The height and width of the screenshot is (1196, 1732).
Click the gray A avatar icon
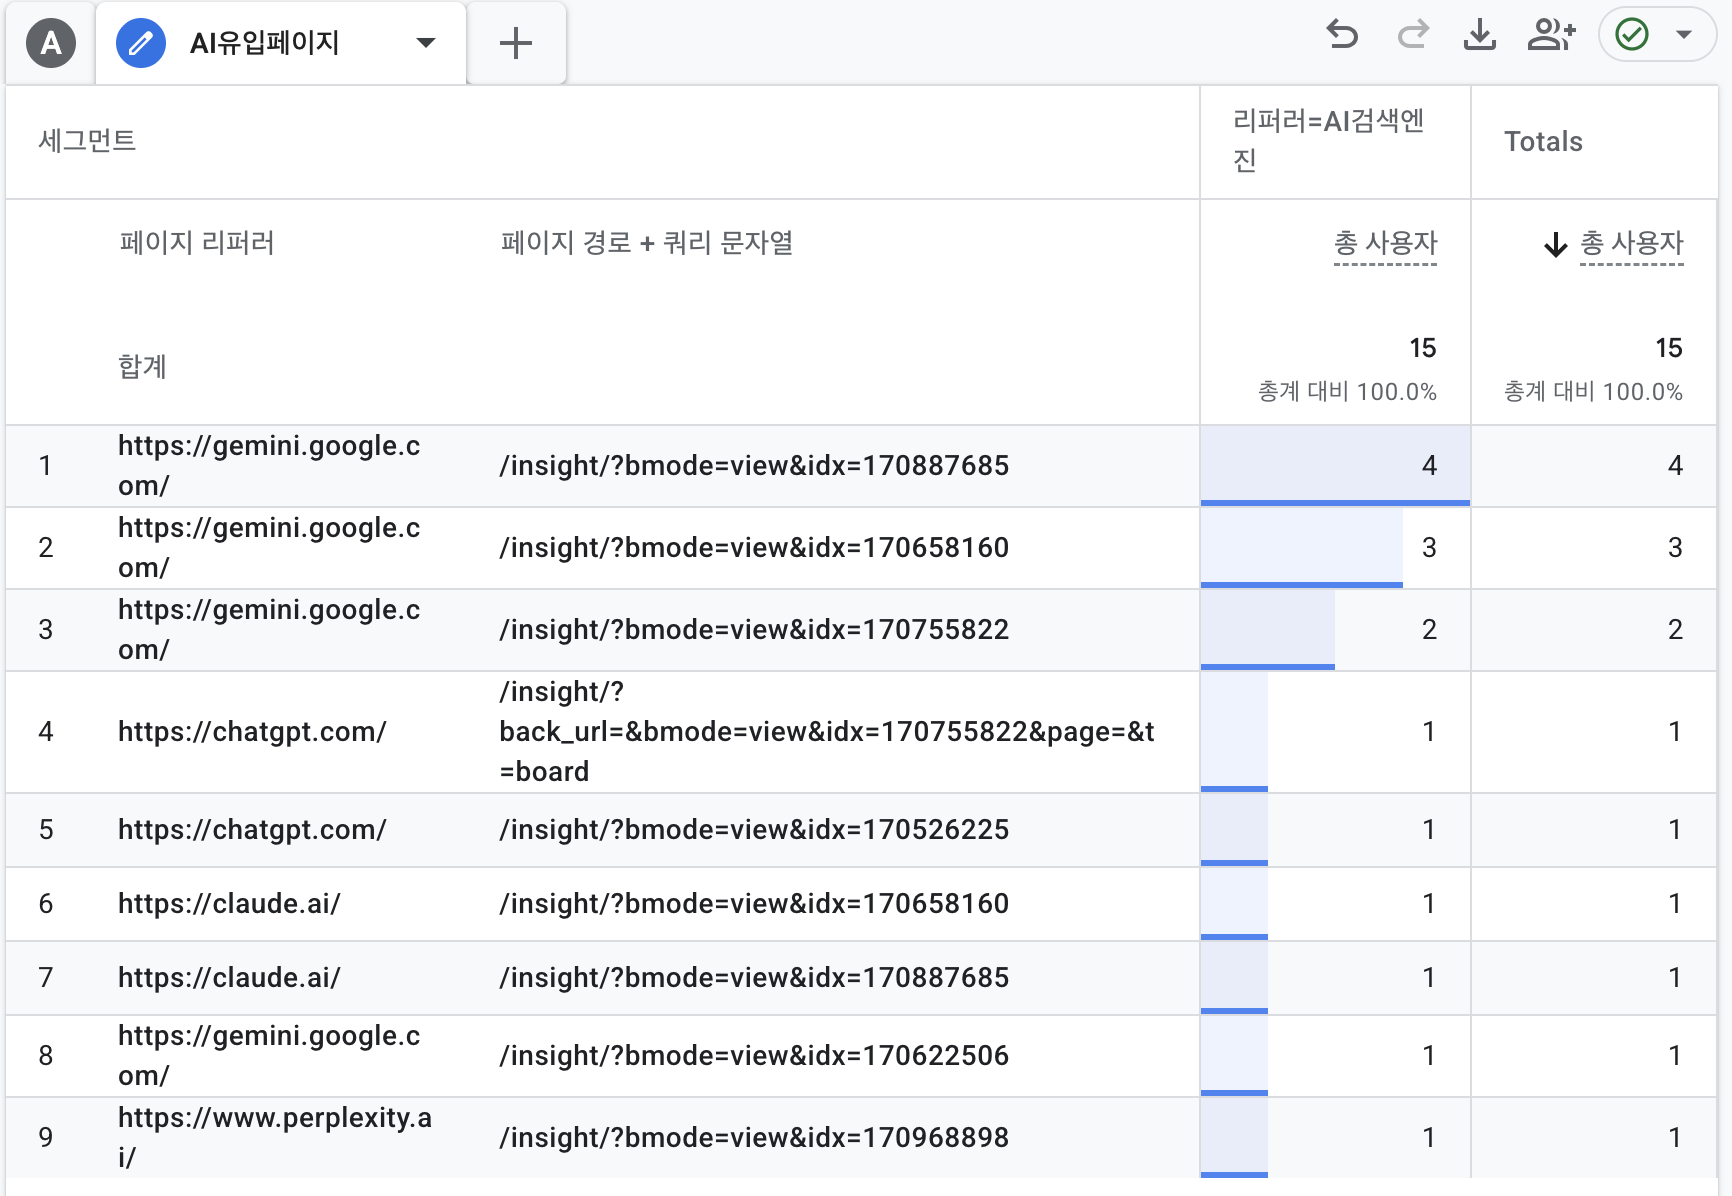pyautogui.click(x=51, y=43)
